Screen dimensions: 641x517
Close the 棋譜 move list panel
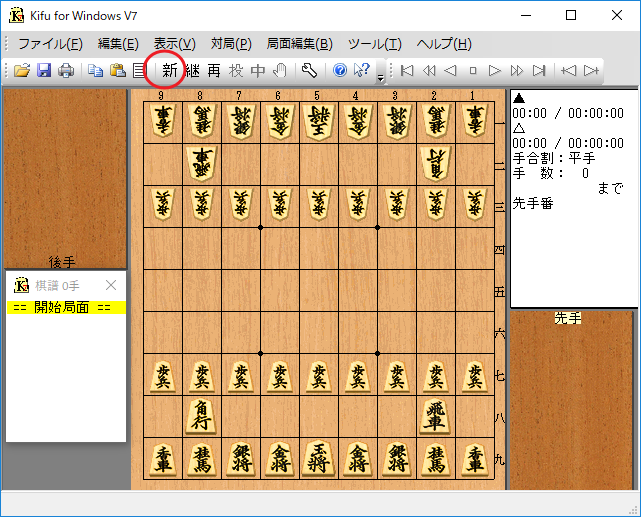pyautogui.click(x=111, y=285)
